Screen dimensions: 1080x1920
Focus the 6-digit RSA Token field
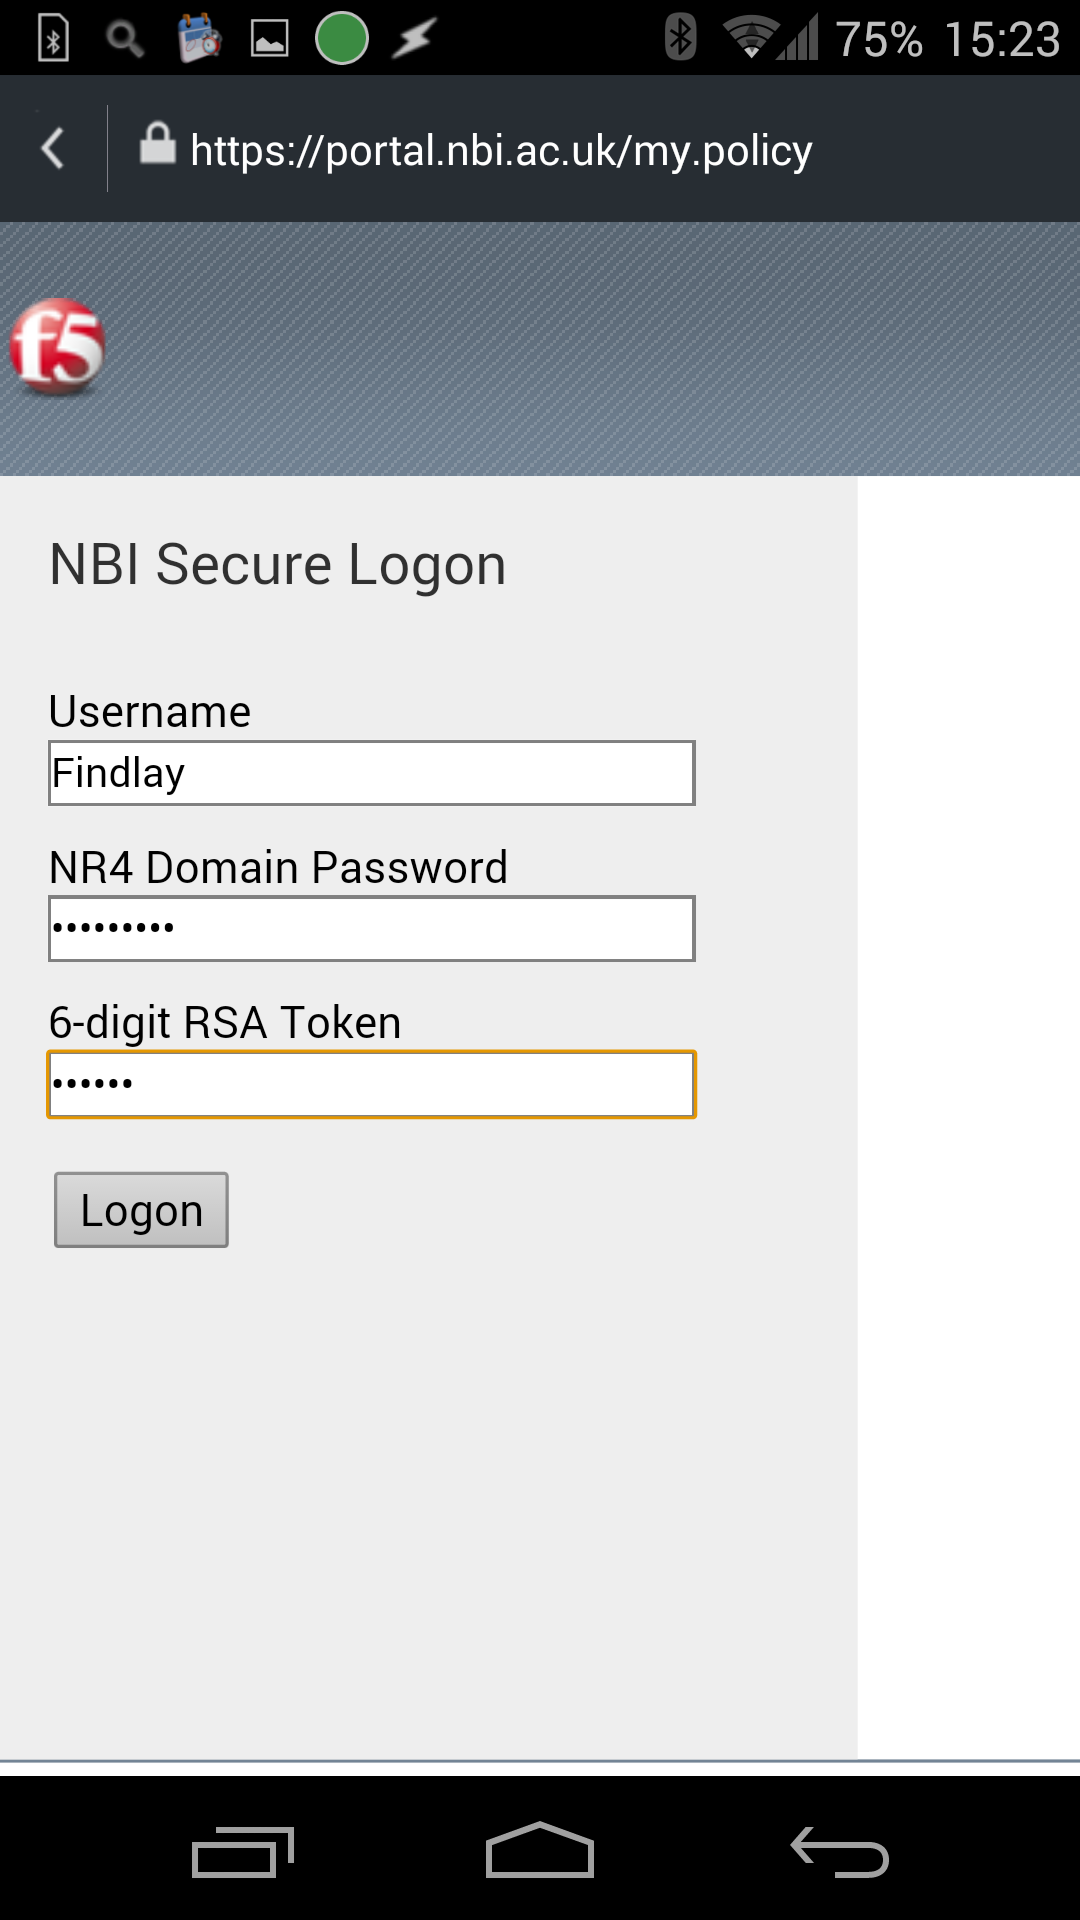[372, 1084]
